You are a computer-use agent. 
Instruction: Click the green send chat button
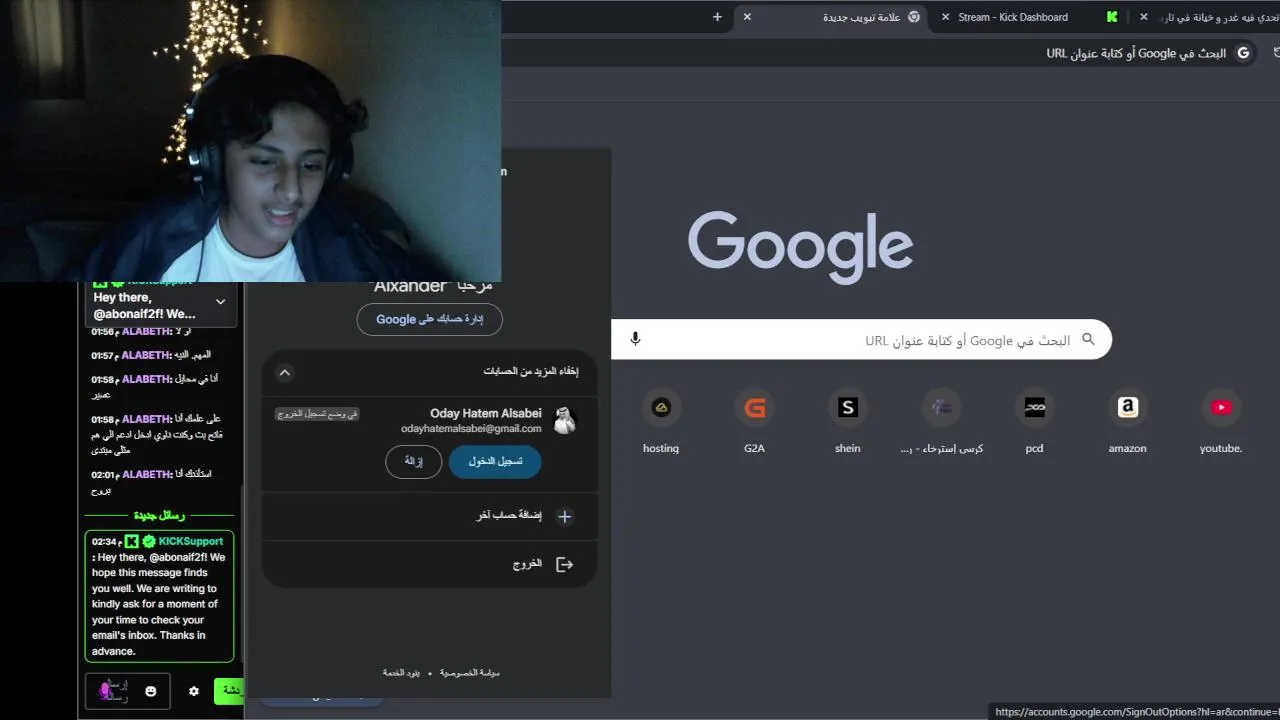click(229, 691)
